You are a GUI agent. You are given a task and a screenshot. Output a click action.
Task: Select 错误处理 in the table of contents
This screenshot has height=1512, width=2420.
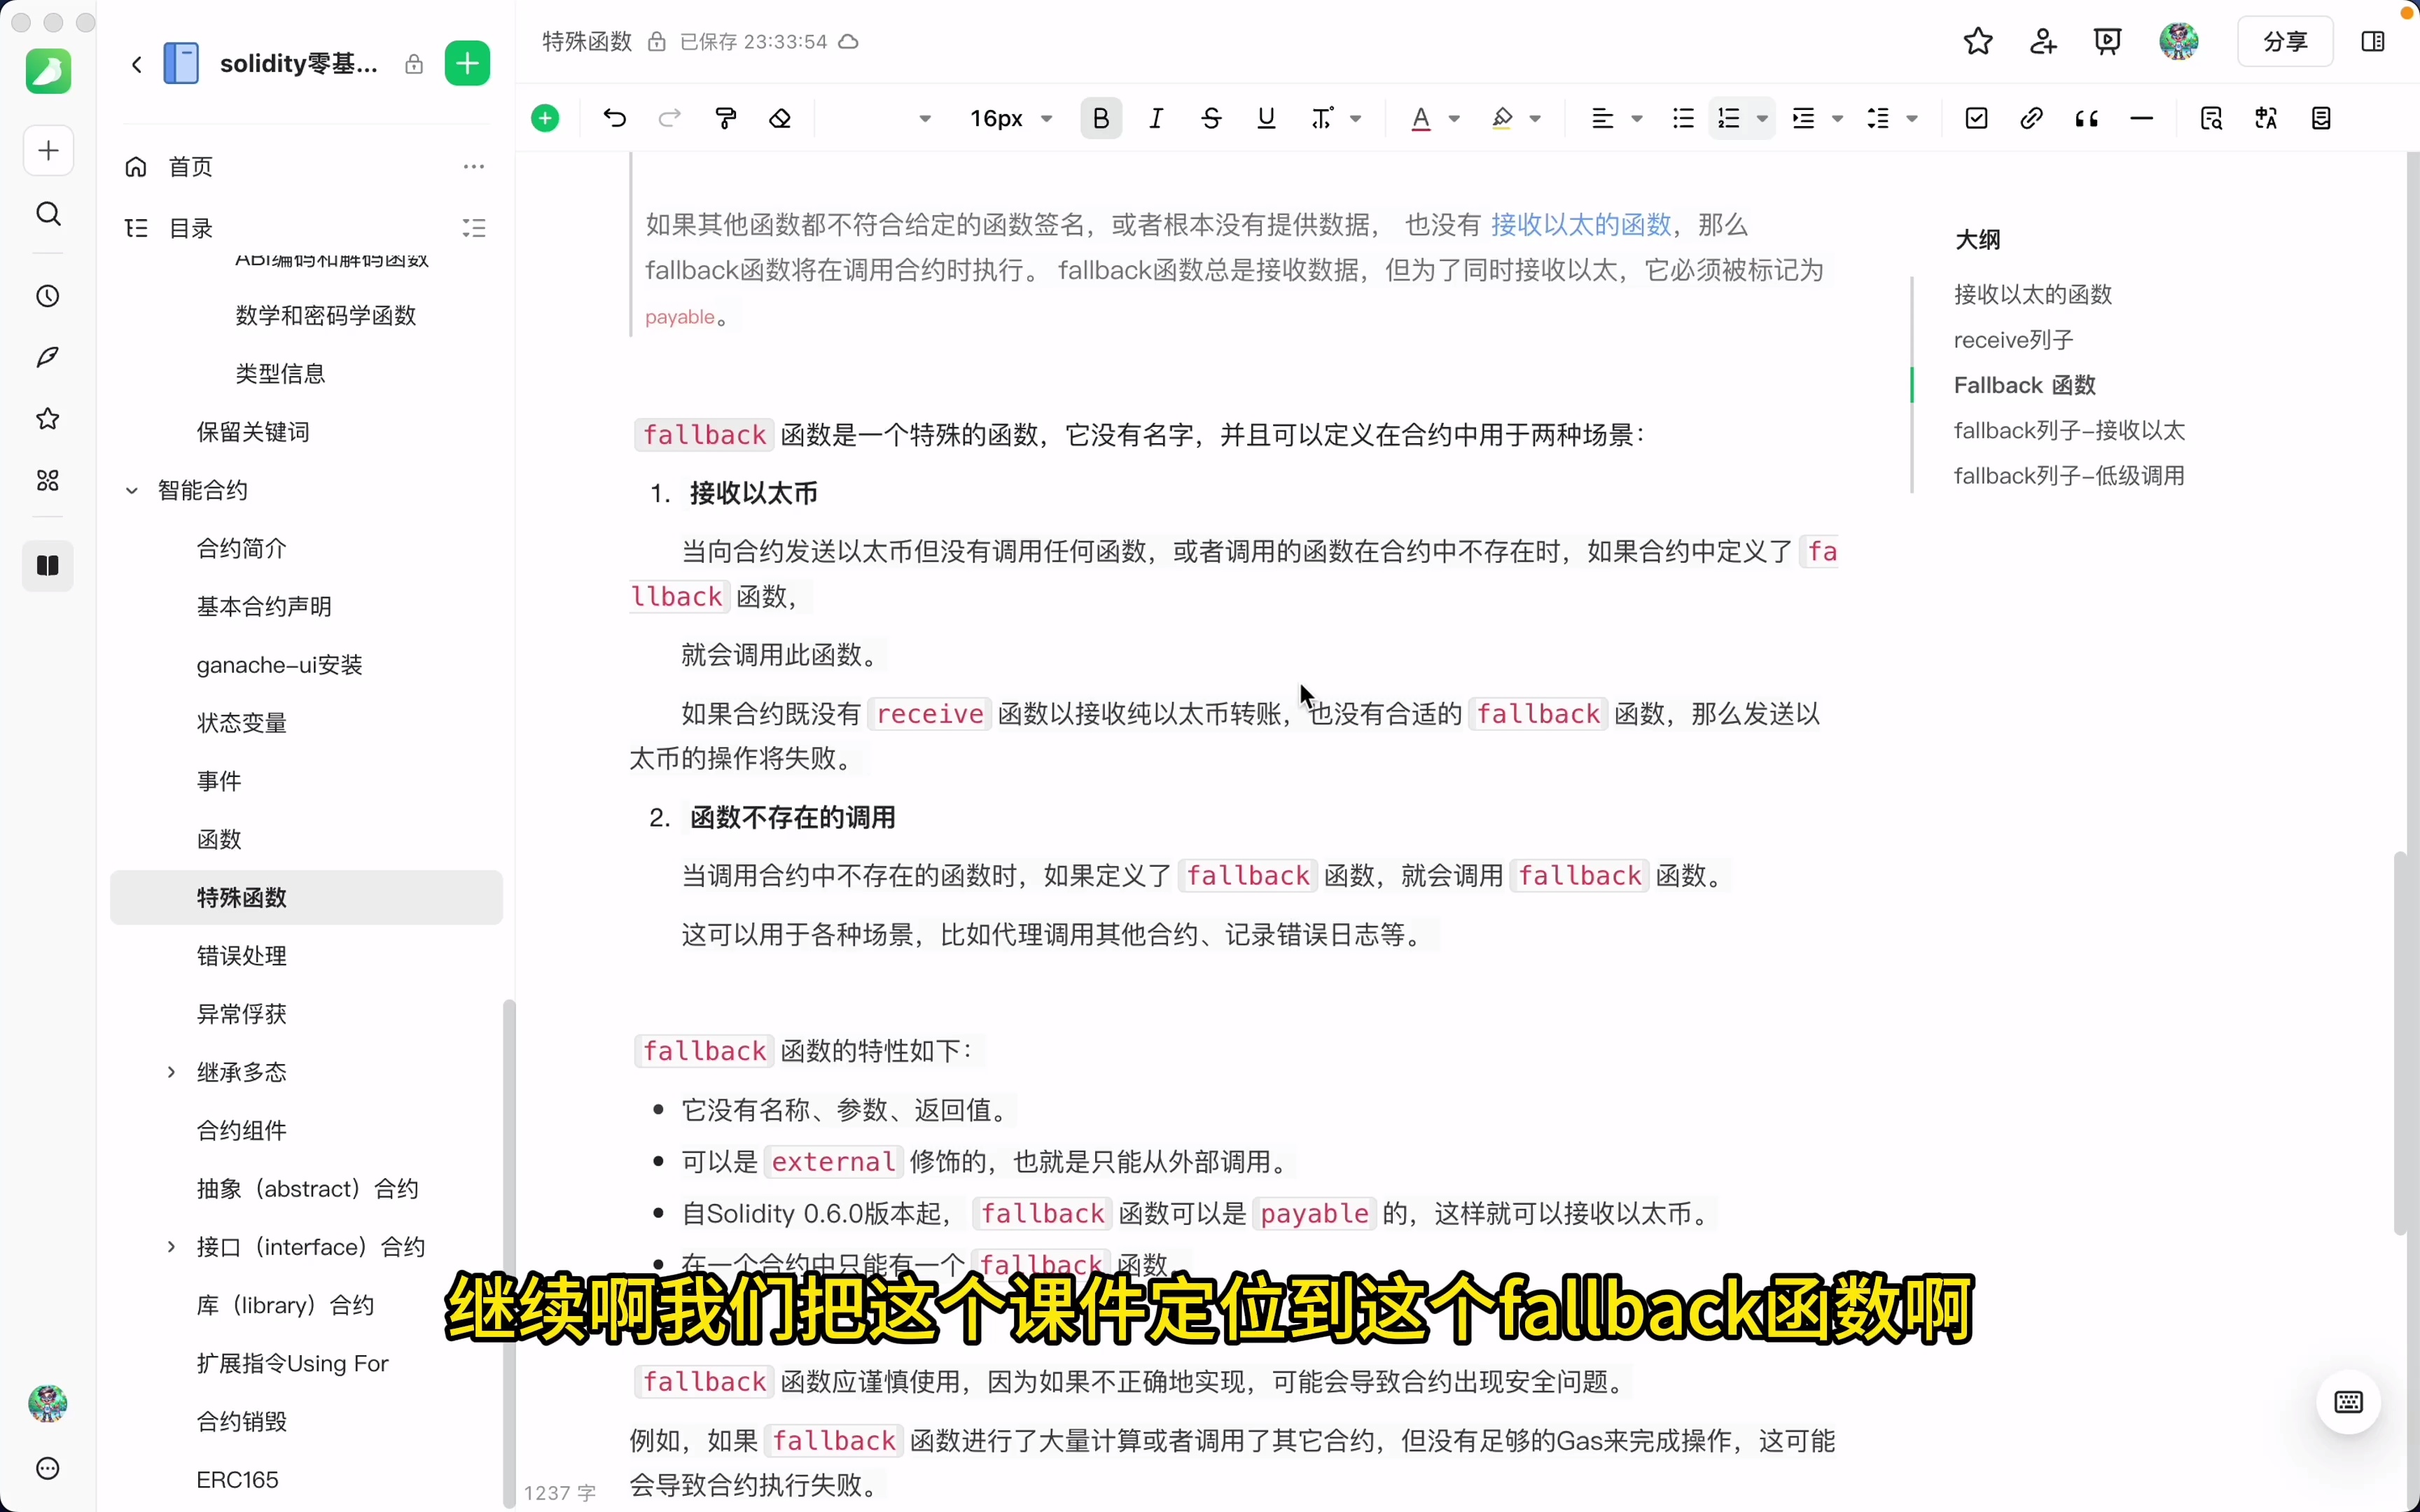pos(241,955)
